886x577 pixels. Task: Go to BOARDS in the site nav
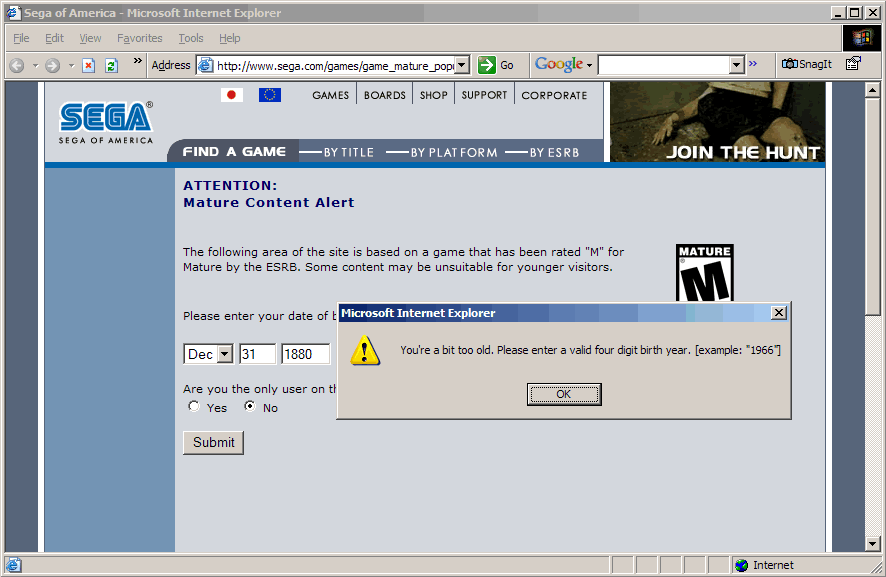pyautogui.click(x=385, y=96)
